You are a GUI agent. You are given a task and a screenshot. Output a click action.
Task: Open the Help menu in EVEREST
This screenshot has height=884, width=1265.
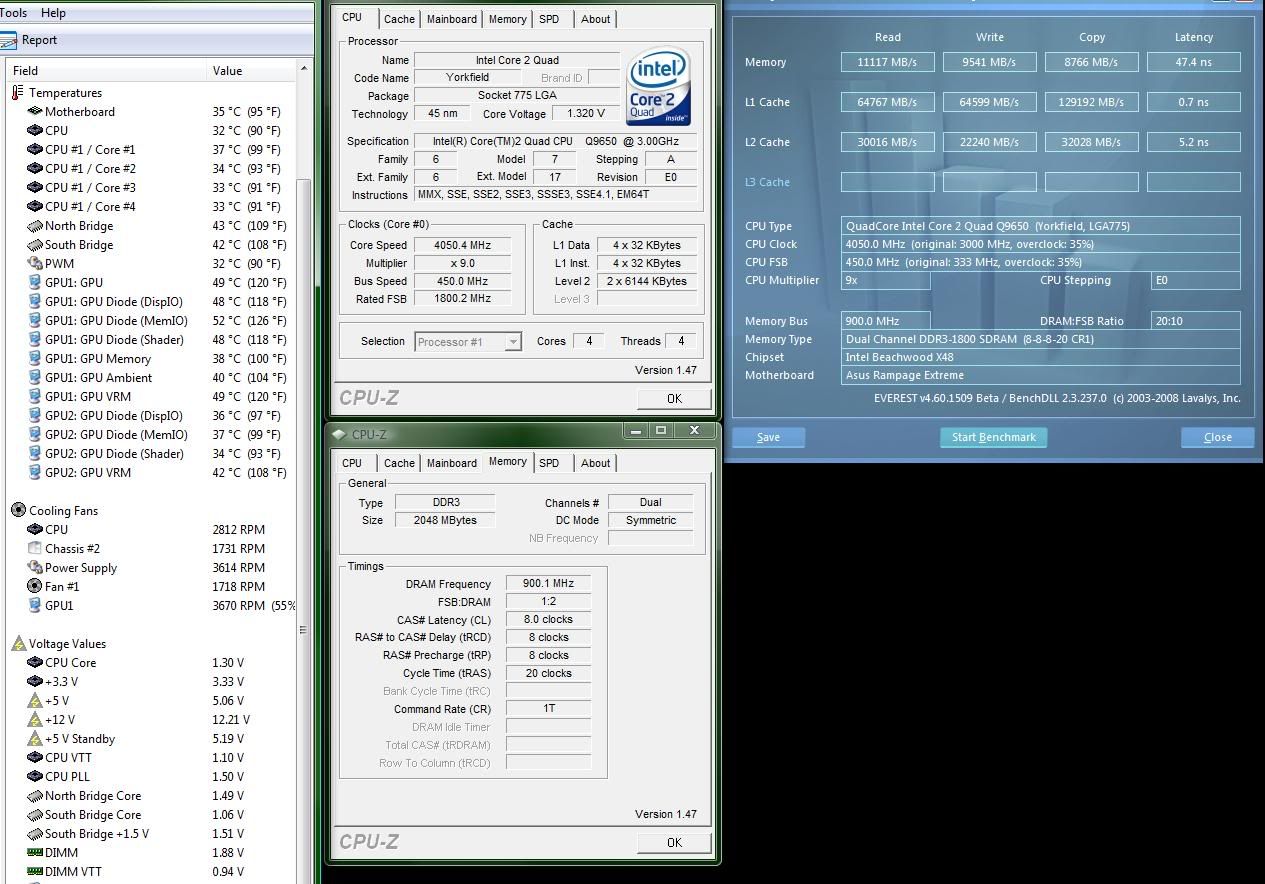tap(53, 13)
